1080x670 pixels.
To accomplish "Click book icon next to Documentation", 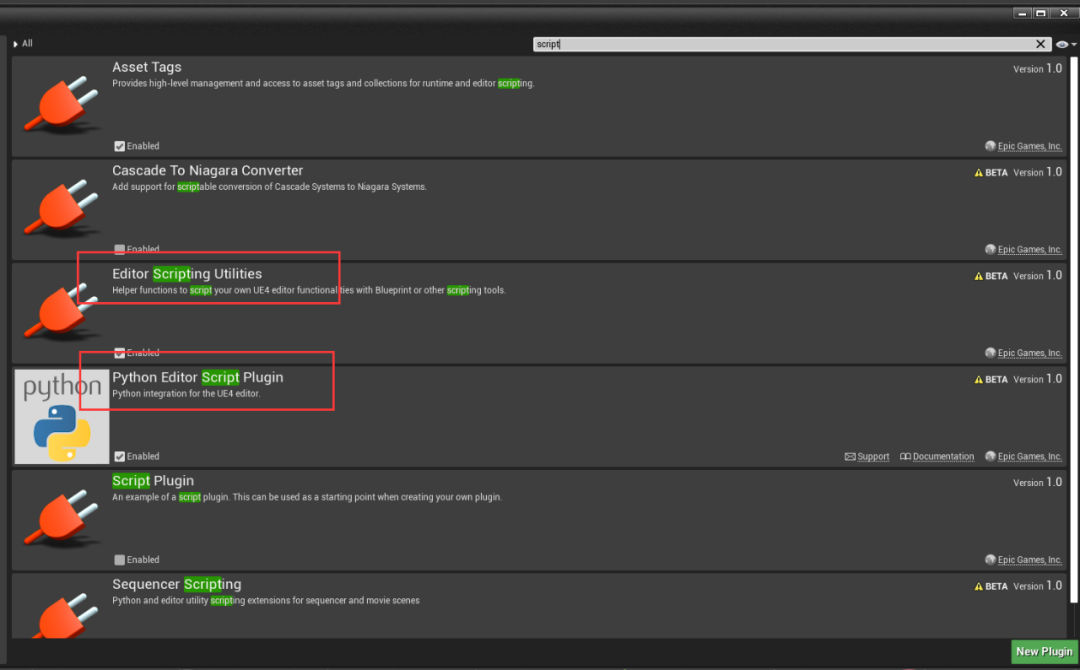I will click(x=905, y=457).
